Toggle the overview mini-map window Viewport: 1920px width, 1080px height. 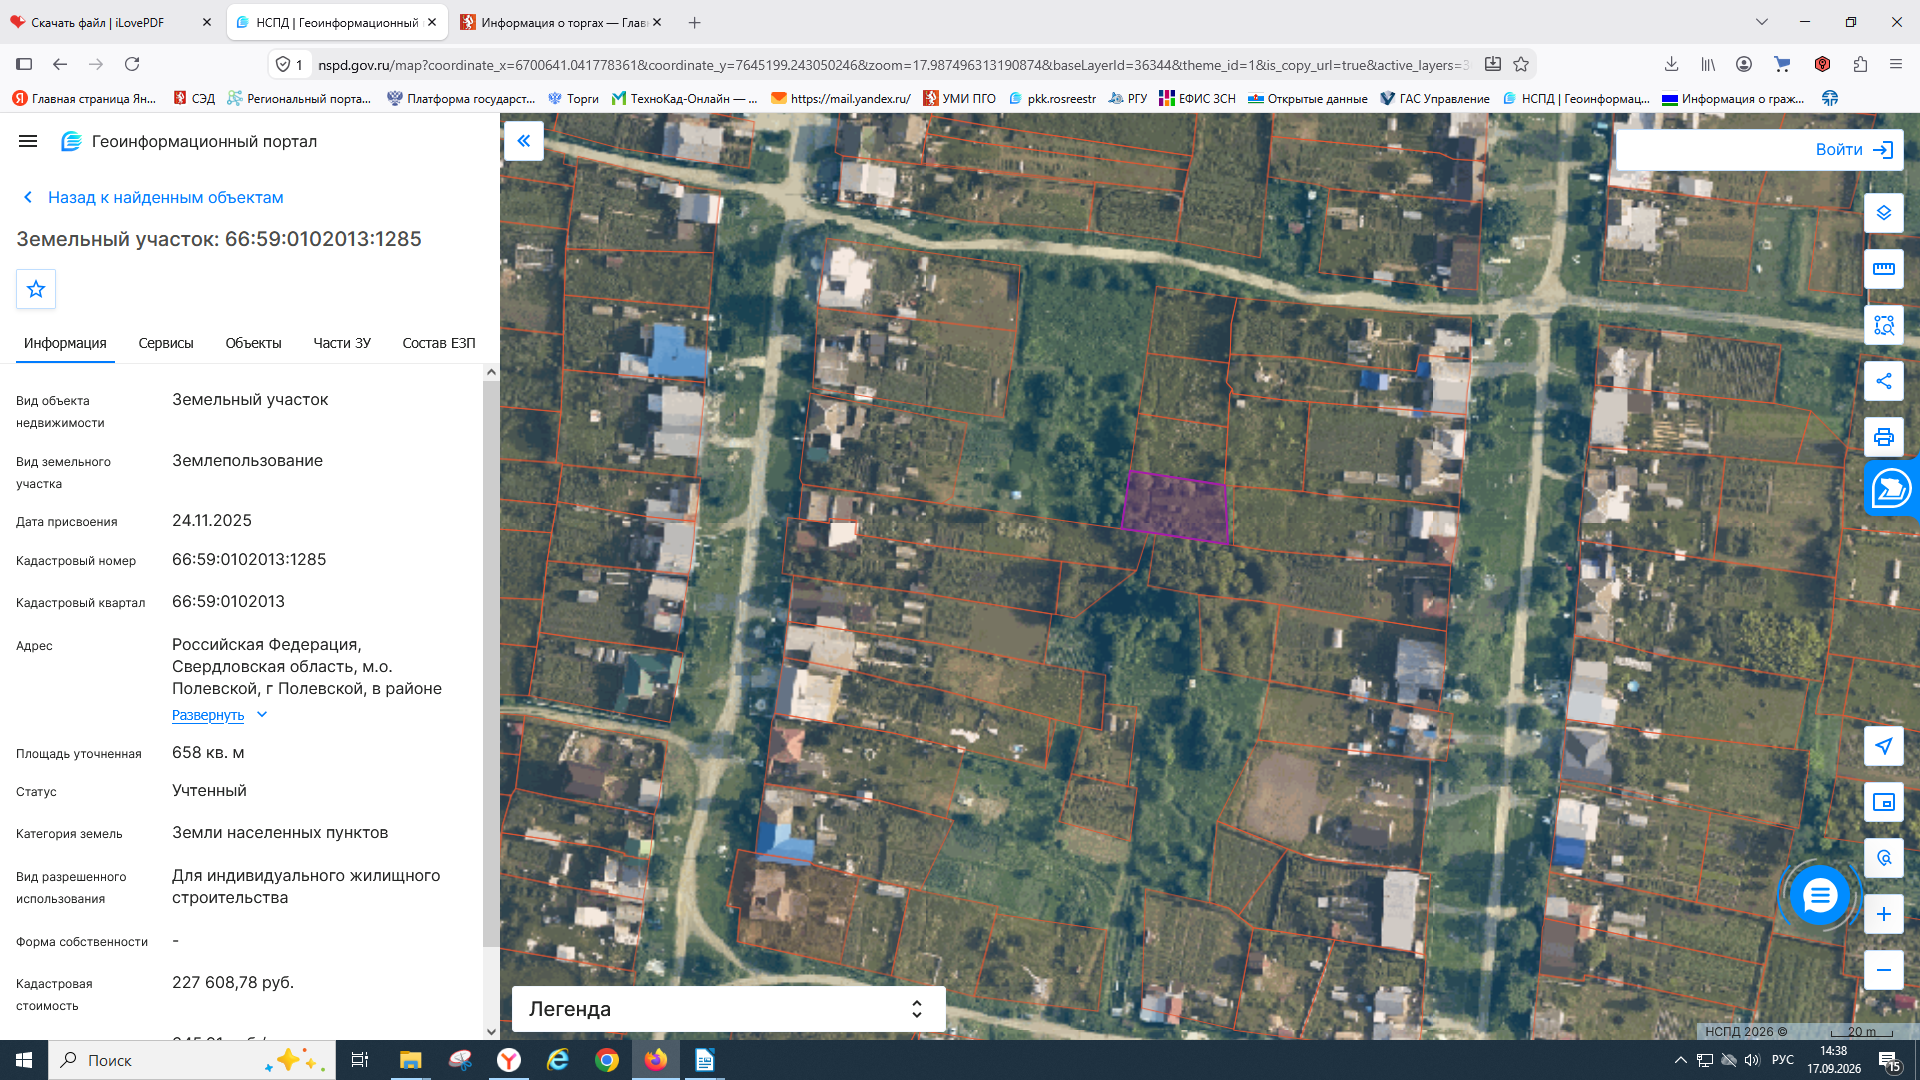tap(1884, 802)
